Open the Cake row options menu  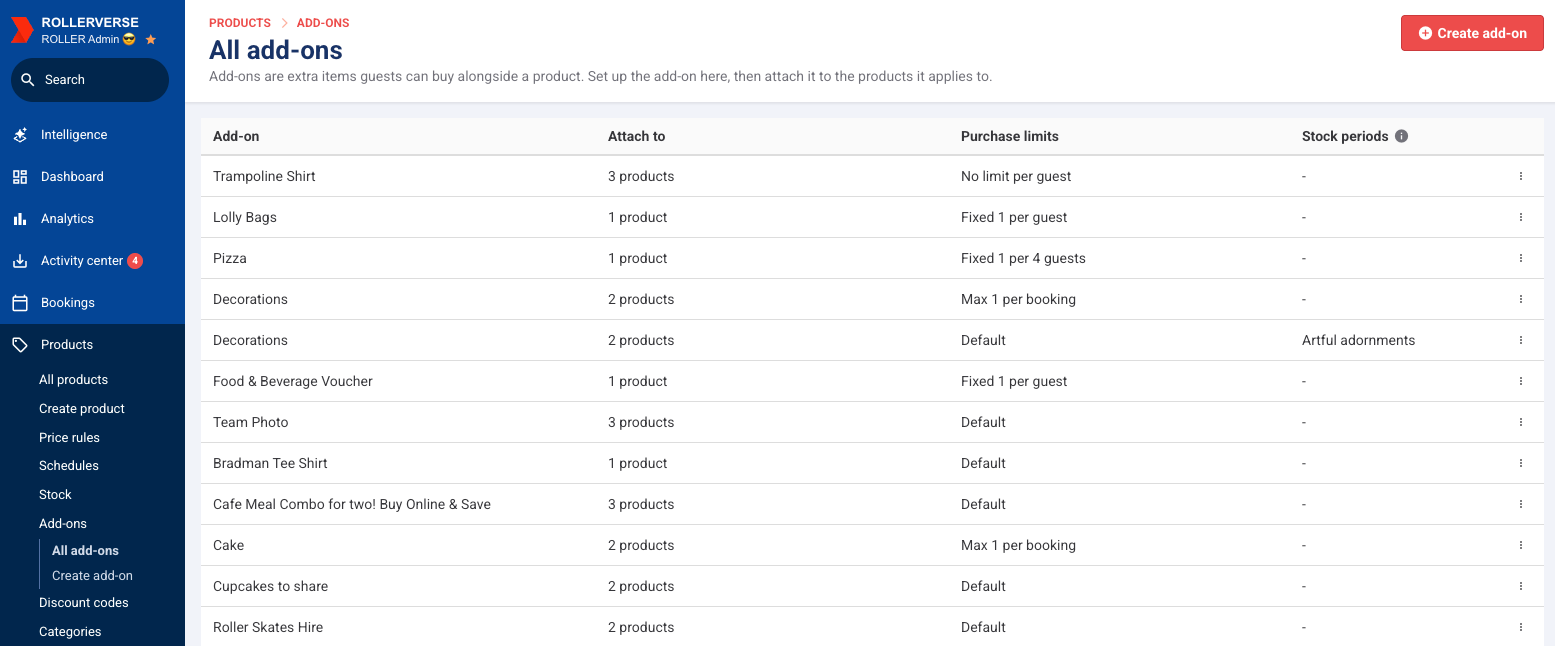tap(1521, 545)
